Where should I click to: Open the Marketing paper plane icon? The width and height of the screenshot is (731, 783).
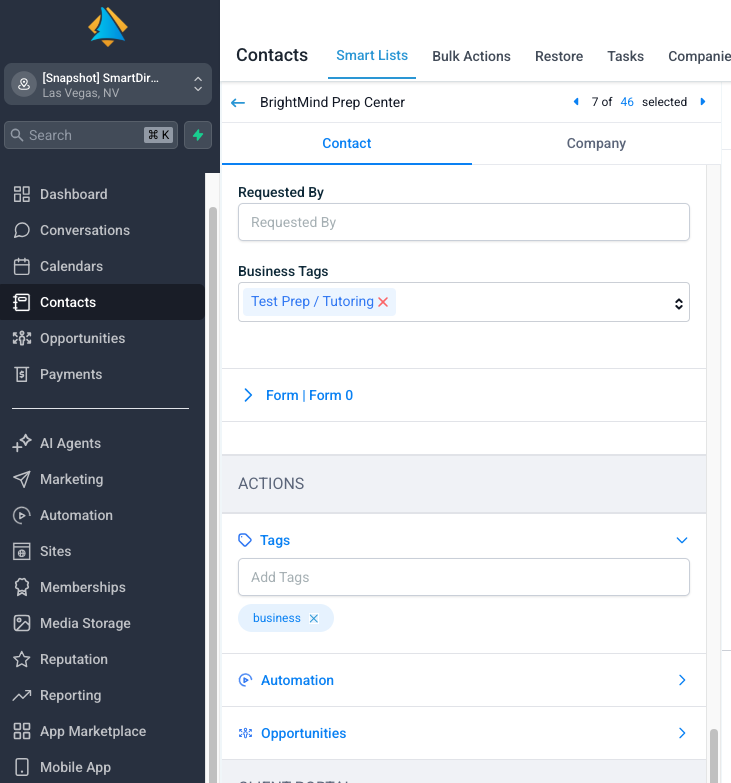[21, 479]
